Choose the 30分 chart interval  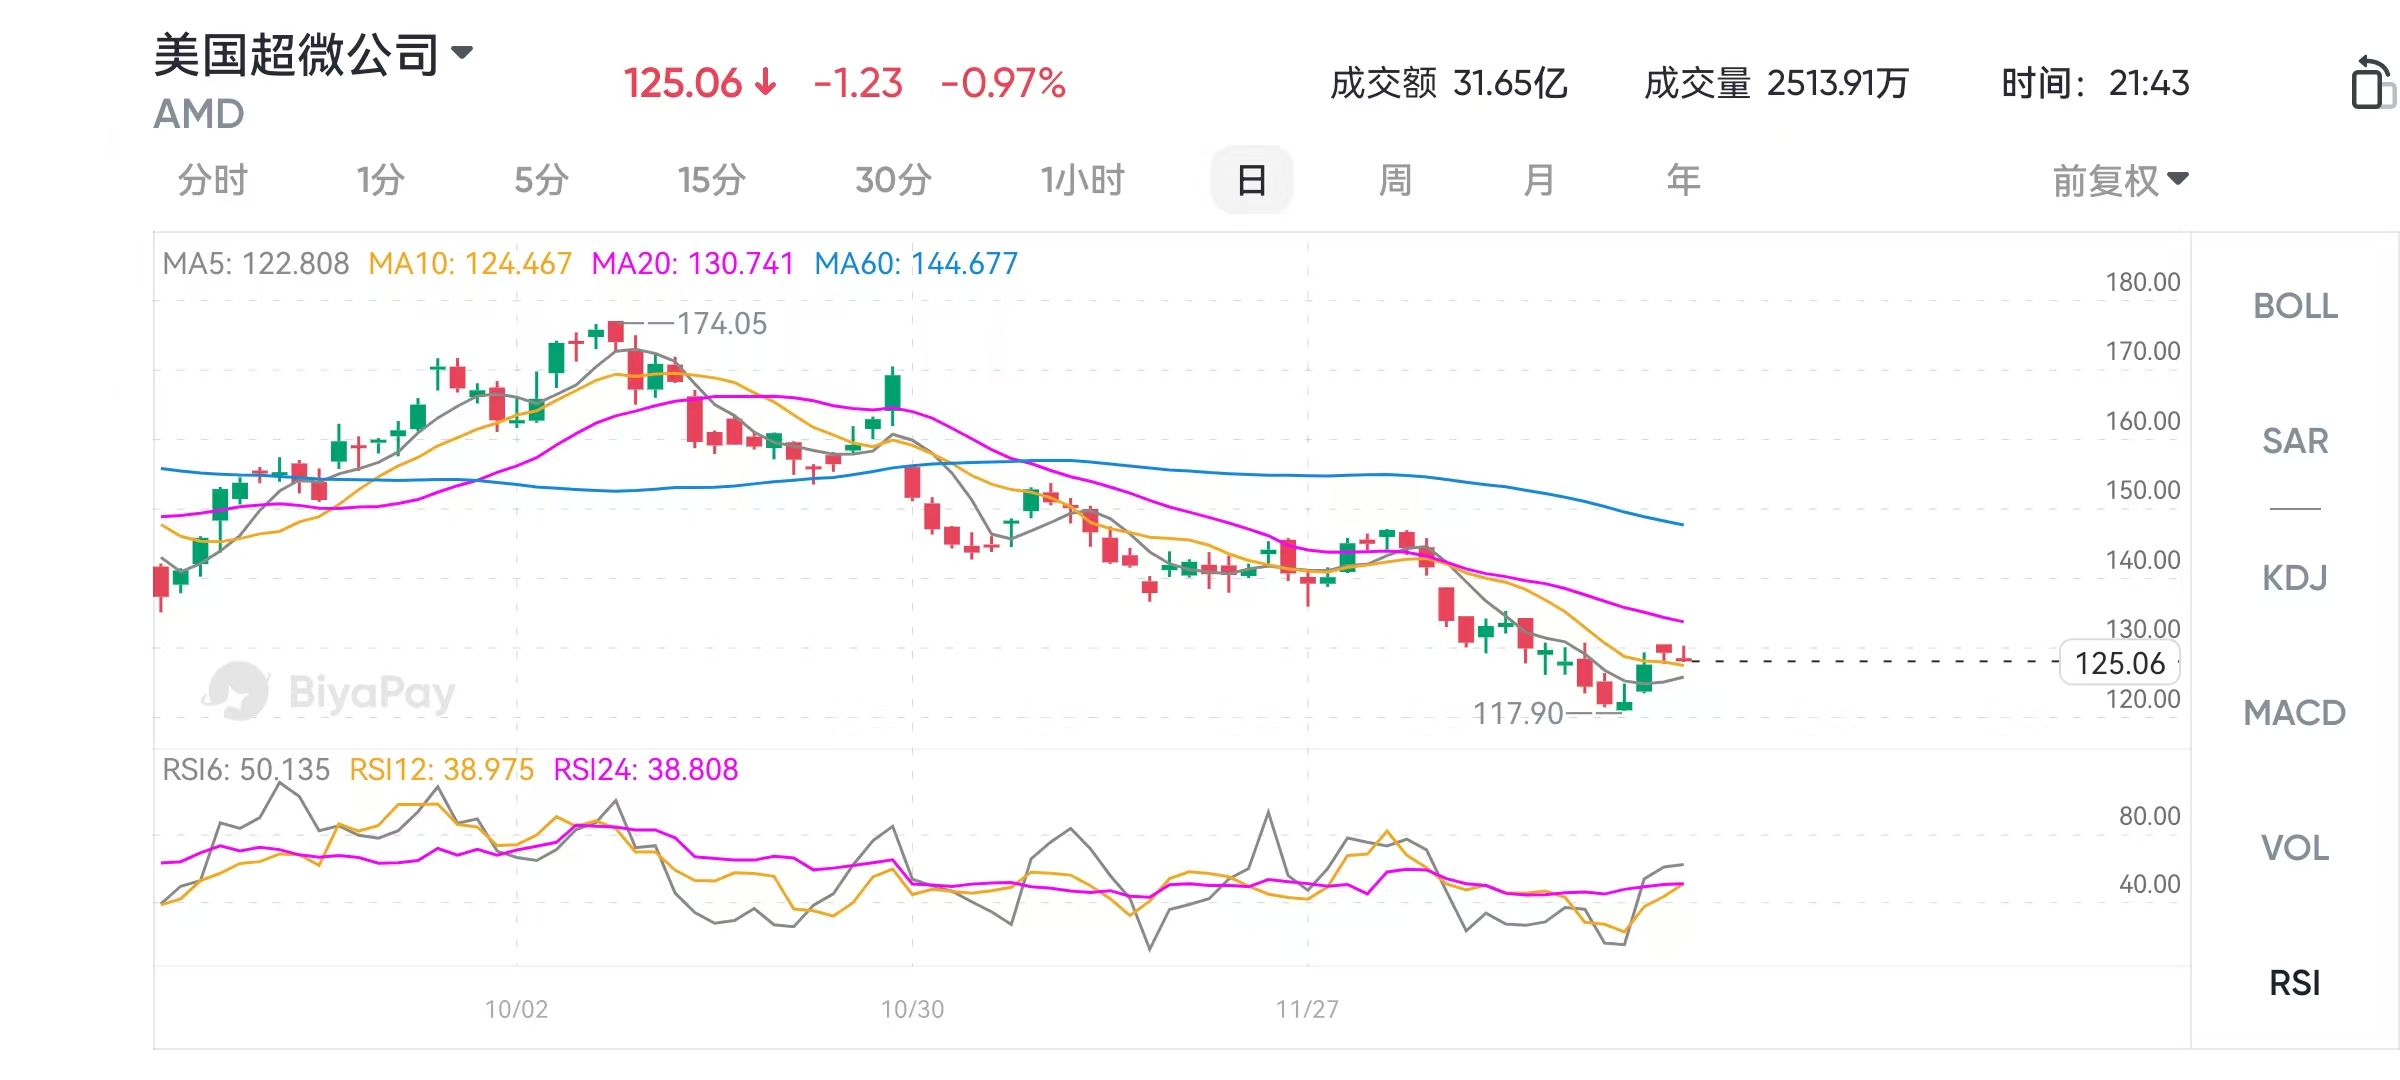coord(893,181)
